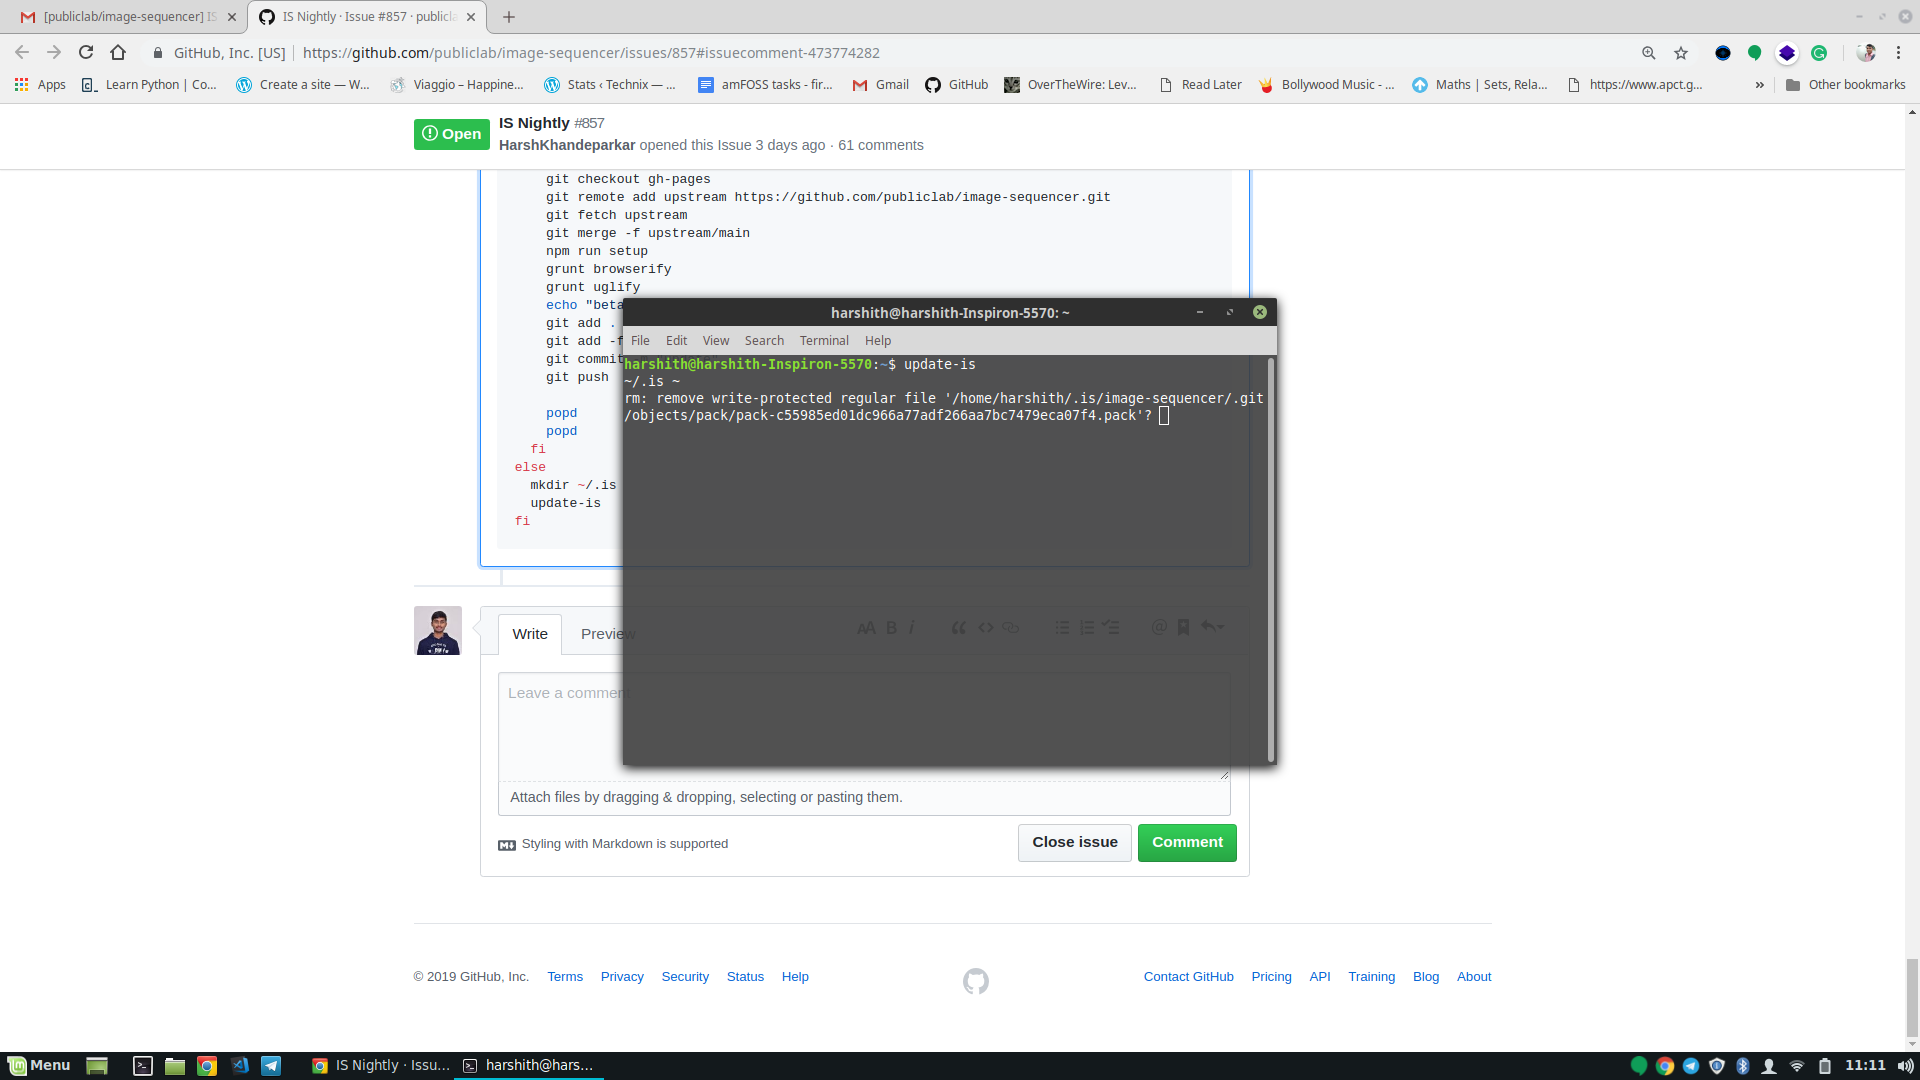Open the OverTheWire bookmark

1071,85
